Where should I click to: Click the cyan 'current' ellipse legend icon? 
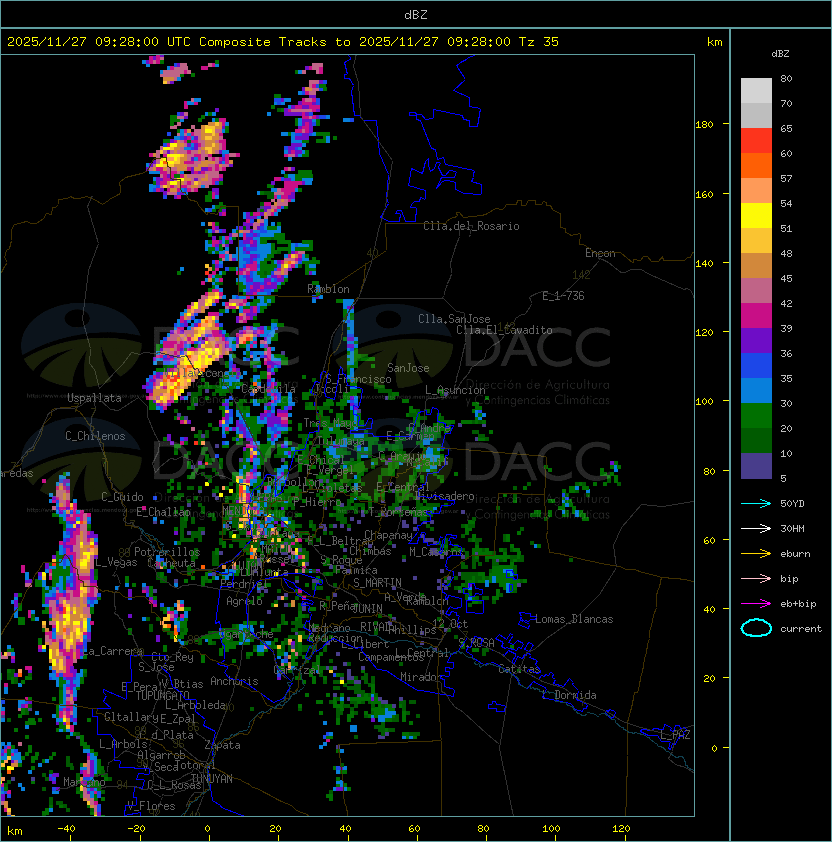point(756,628)
